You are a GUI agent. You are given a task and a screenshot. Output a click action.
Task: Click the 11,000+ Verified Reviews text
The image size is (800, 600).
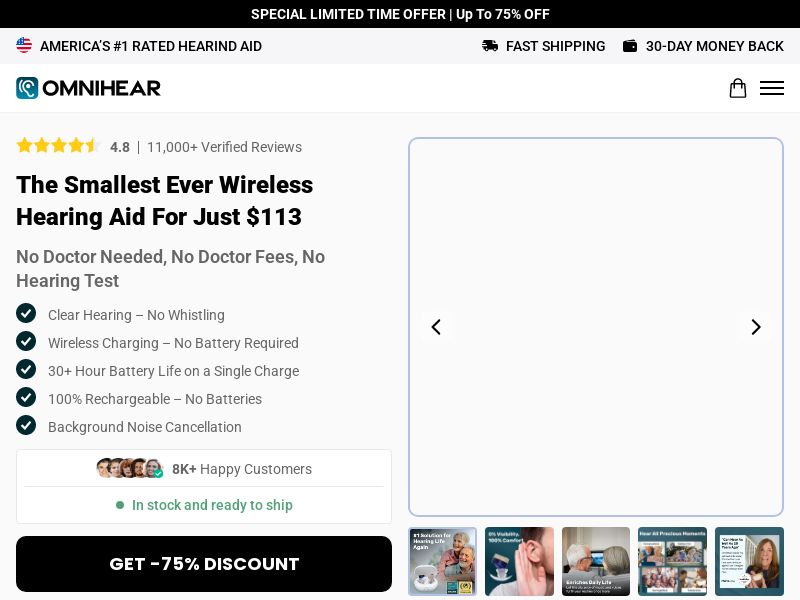pyautogui.click(x=224, y=147)
